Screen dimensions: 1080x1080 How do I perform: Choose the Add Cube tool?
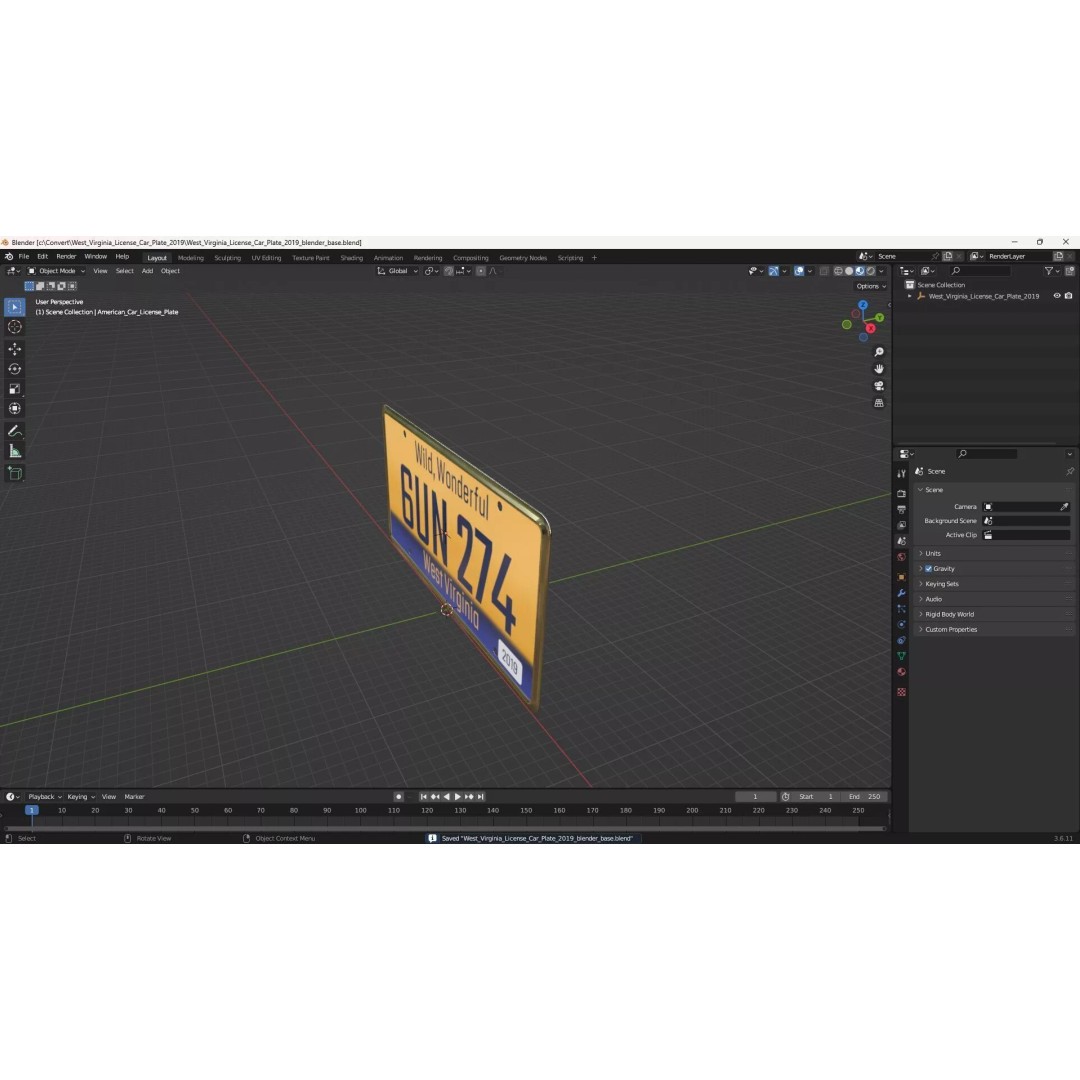[14, 473]
